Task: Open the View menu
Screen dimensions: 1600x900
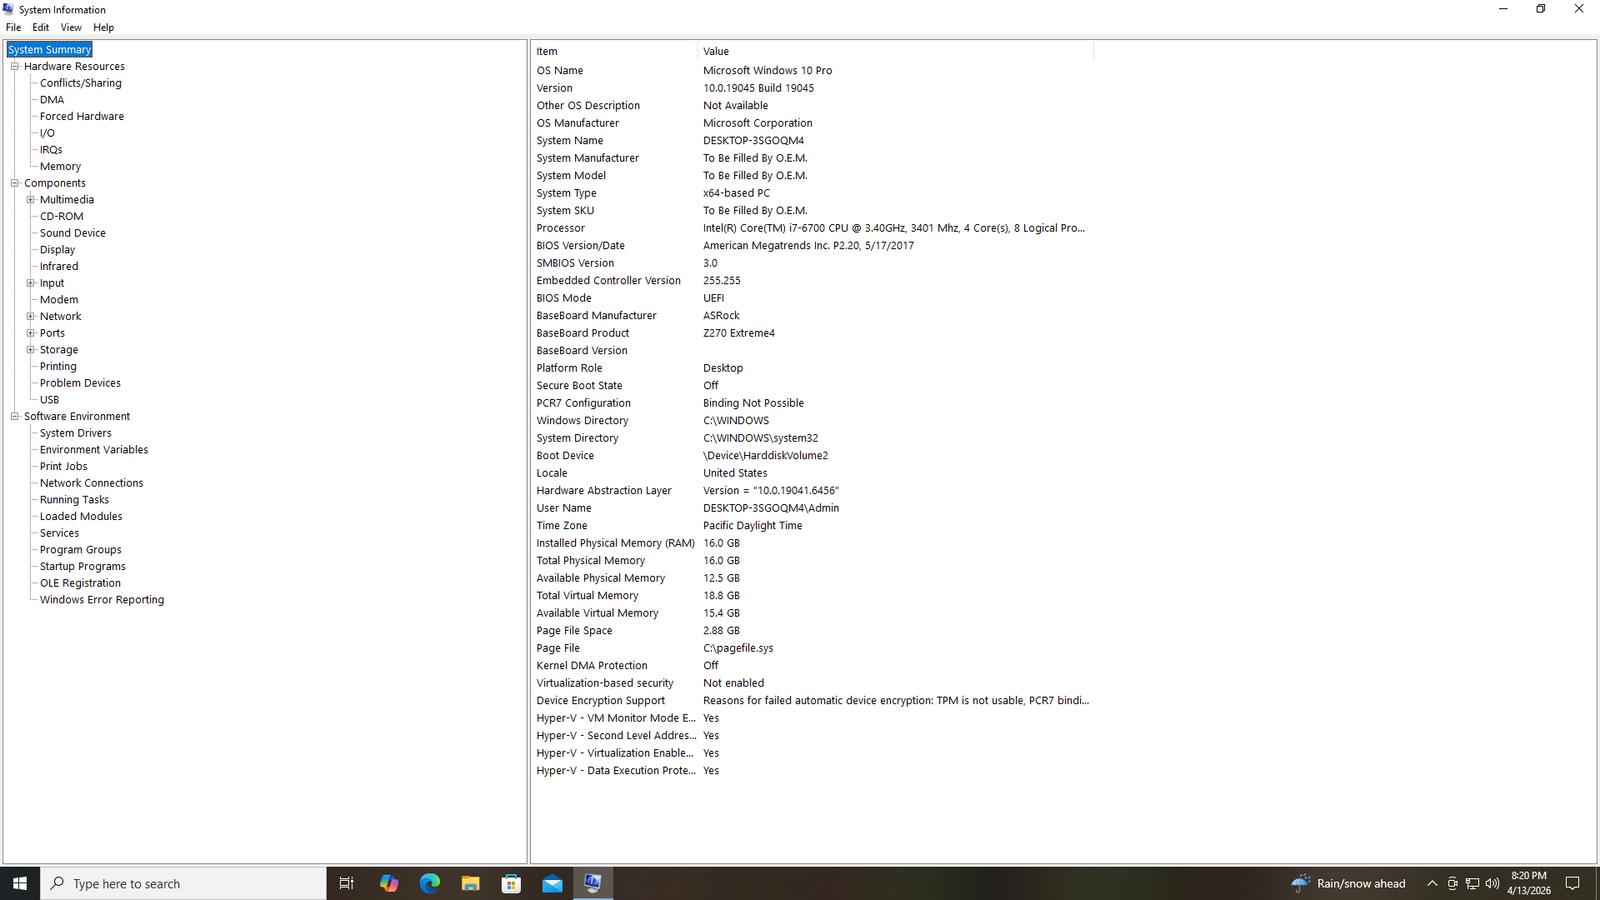Action: [x=70, y=27]
